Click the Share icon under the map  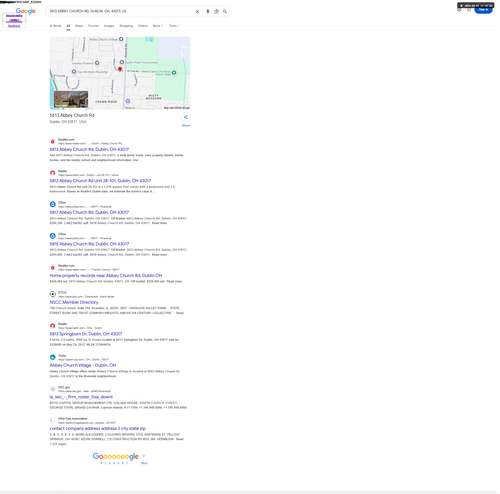tap(186, 117)
